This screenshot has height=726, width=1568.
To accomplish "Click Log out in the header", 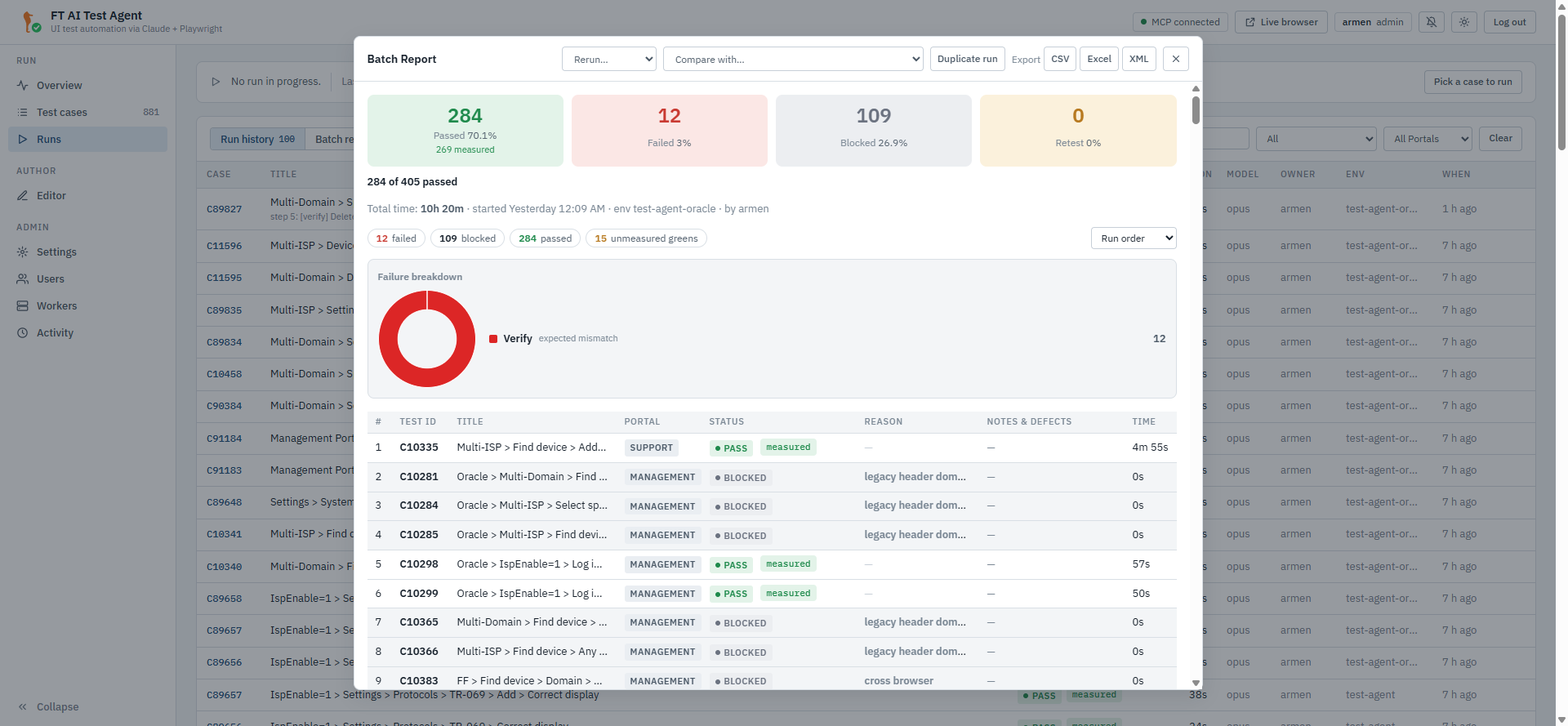I will [1509, 22].
